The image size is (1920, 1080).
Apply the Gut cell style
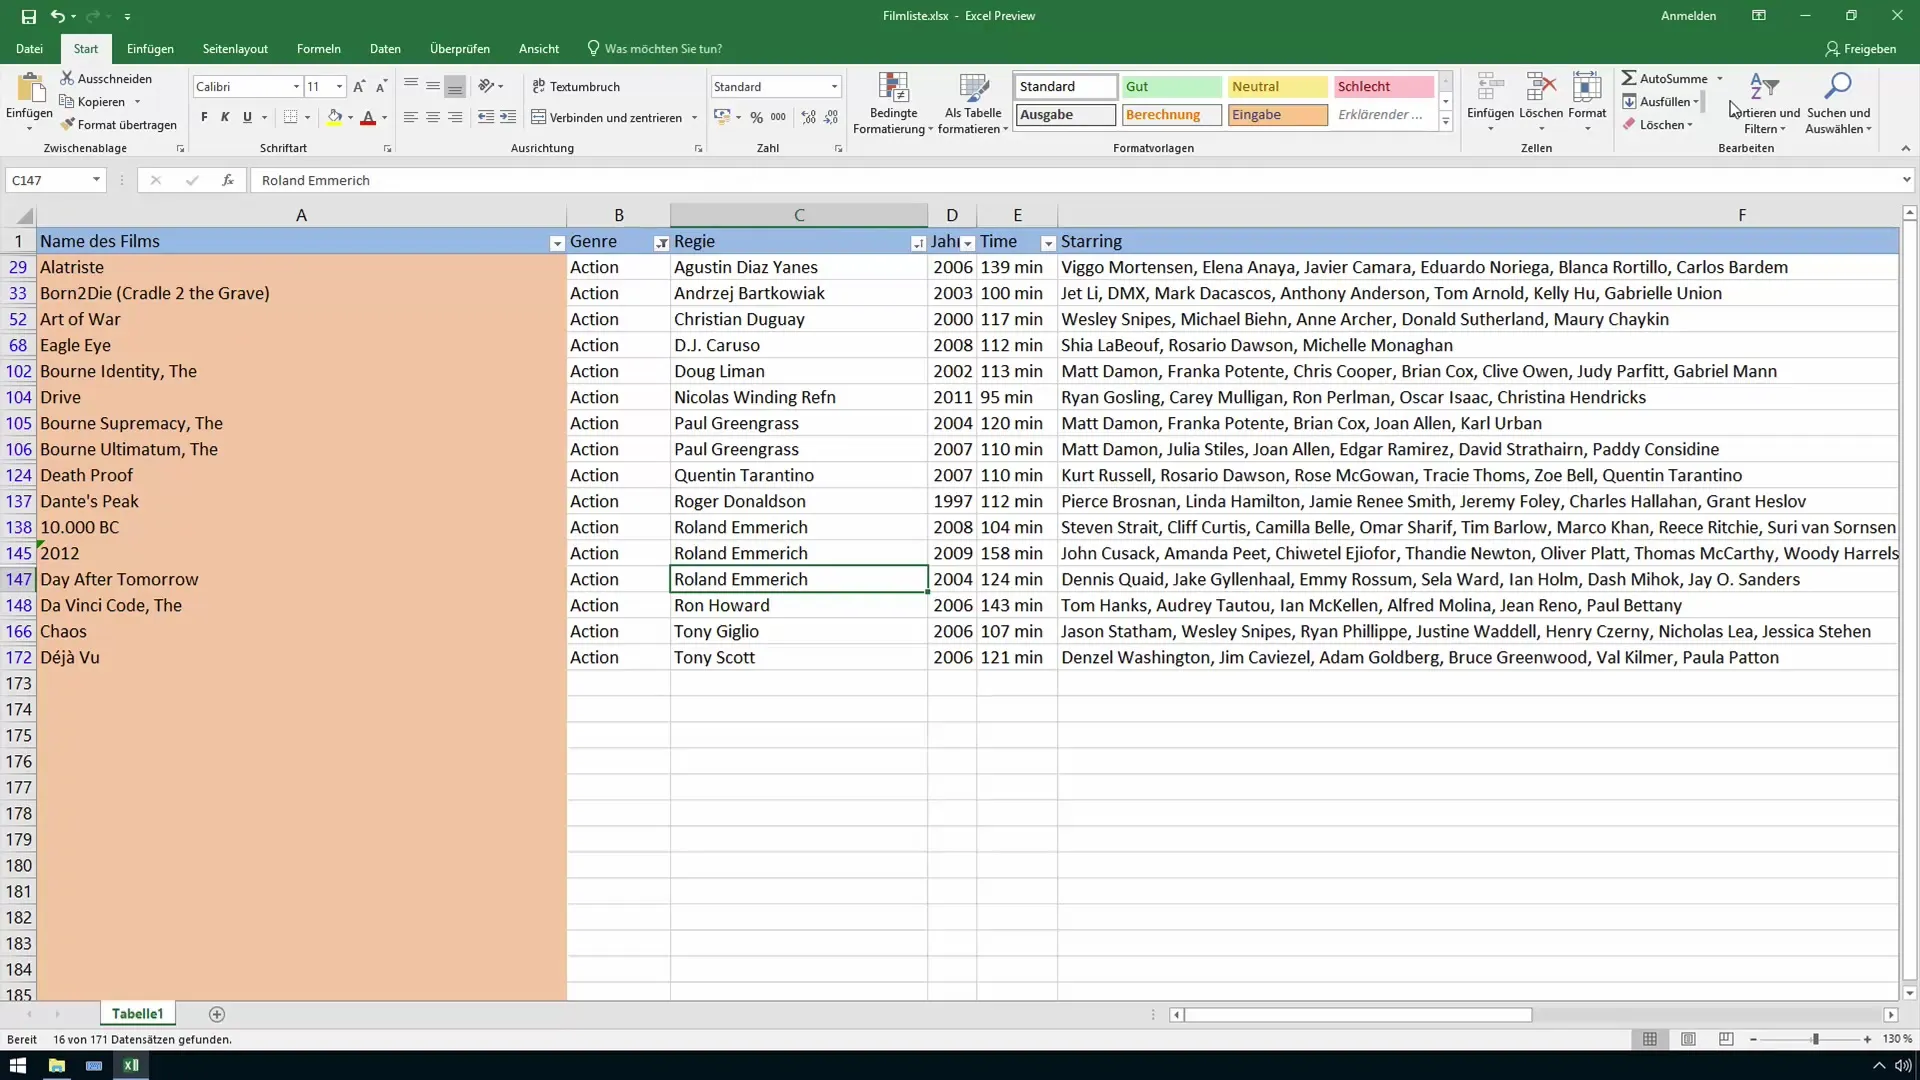[x=1171, y=87]
